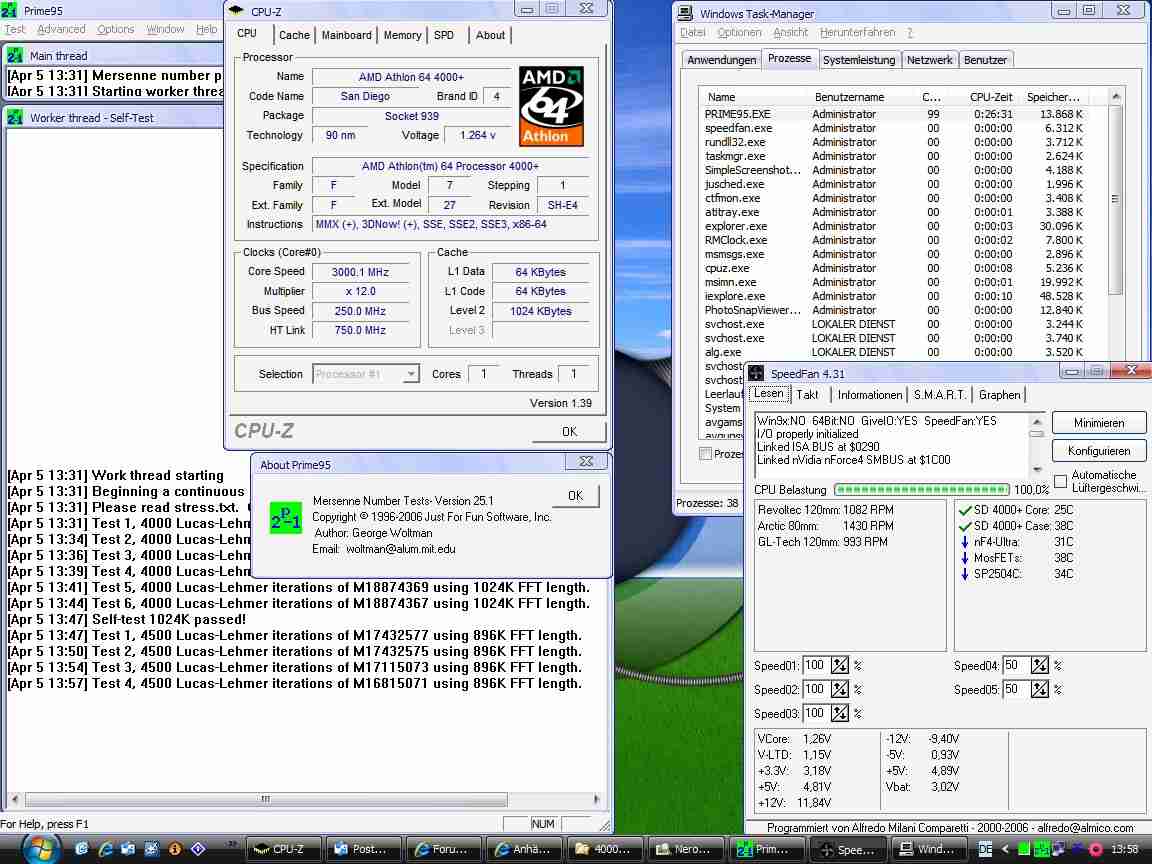Click the Speed01 spinner arrows
Image resolution: width=1152 pixels, height=864 pixels.
point(839,666)
